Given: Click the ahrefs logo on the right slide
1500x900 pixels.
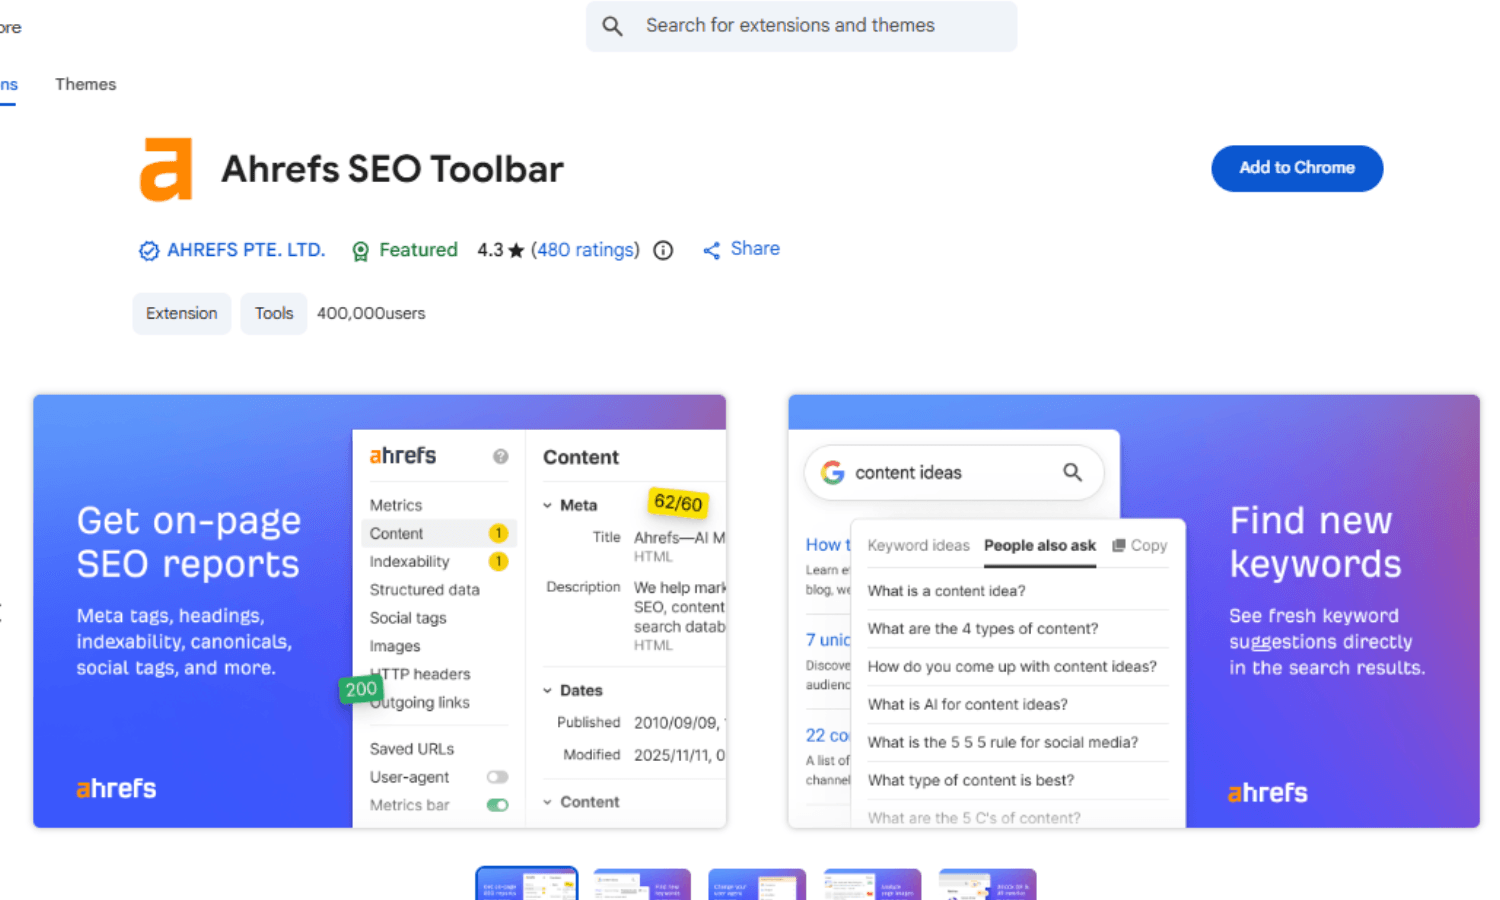Looking at the screenshot, I should [1267, 793].
